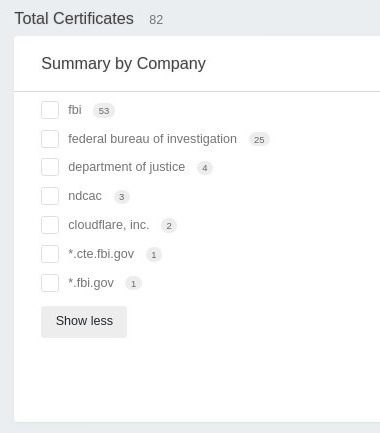
Task: Click the 53 count badge beside fbi
Action: (x=104, y=111)
